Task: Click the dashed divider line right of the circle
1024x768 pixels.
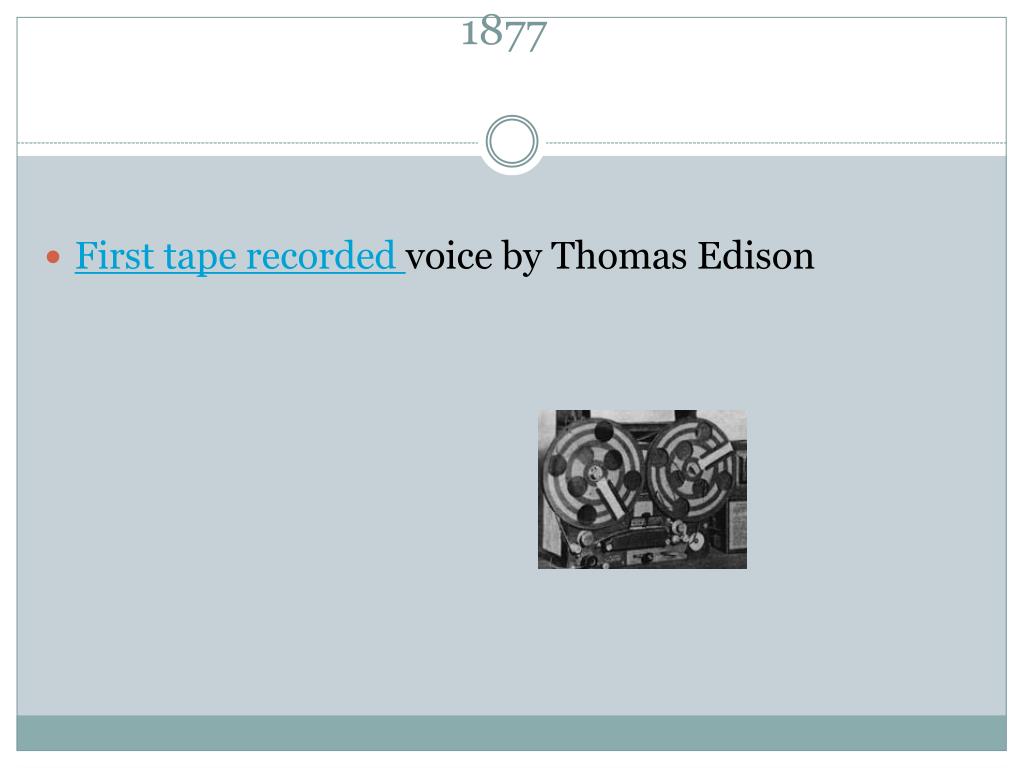Action: [775, 142]
